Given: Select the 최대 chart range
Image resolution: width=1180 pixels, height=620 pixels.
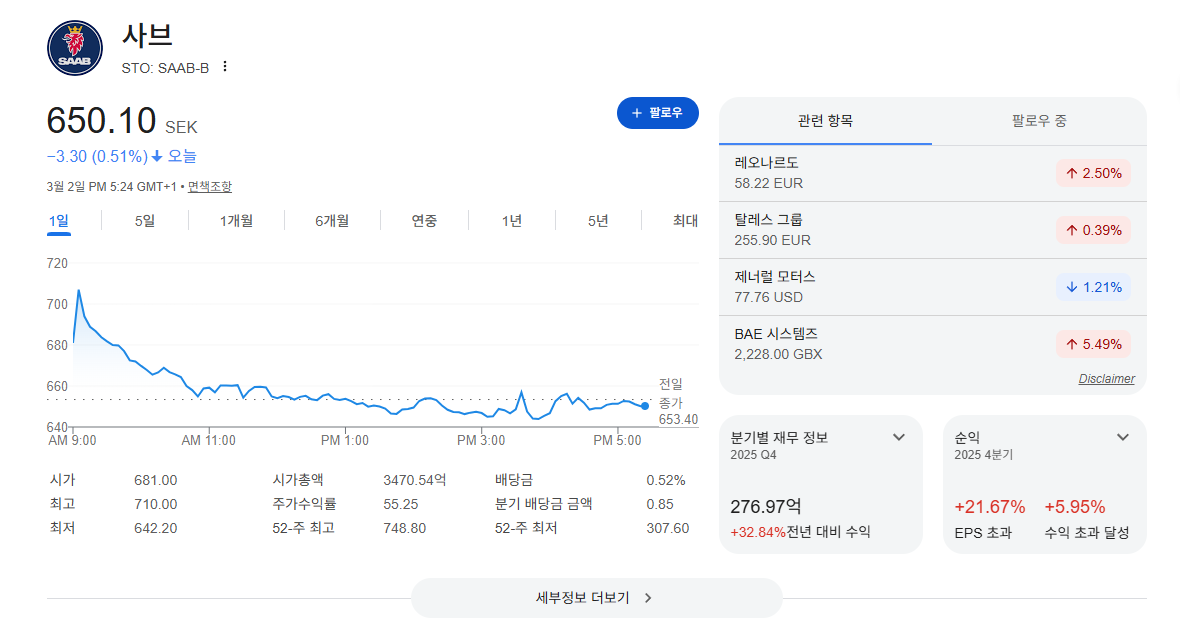Looking at the screenshot, I should (x=685, y=221).
